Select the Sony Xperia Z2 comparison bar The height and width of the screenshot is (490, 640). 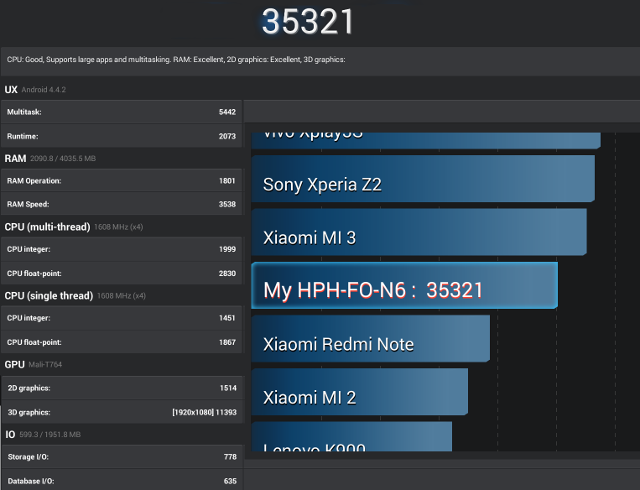423,178
